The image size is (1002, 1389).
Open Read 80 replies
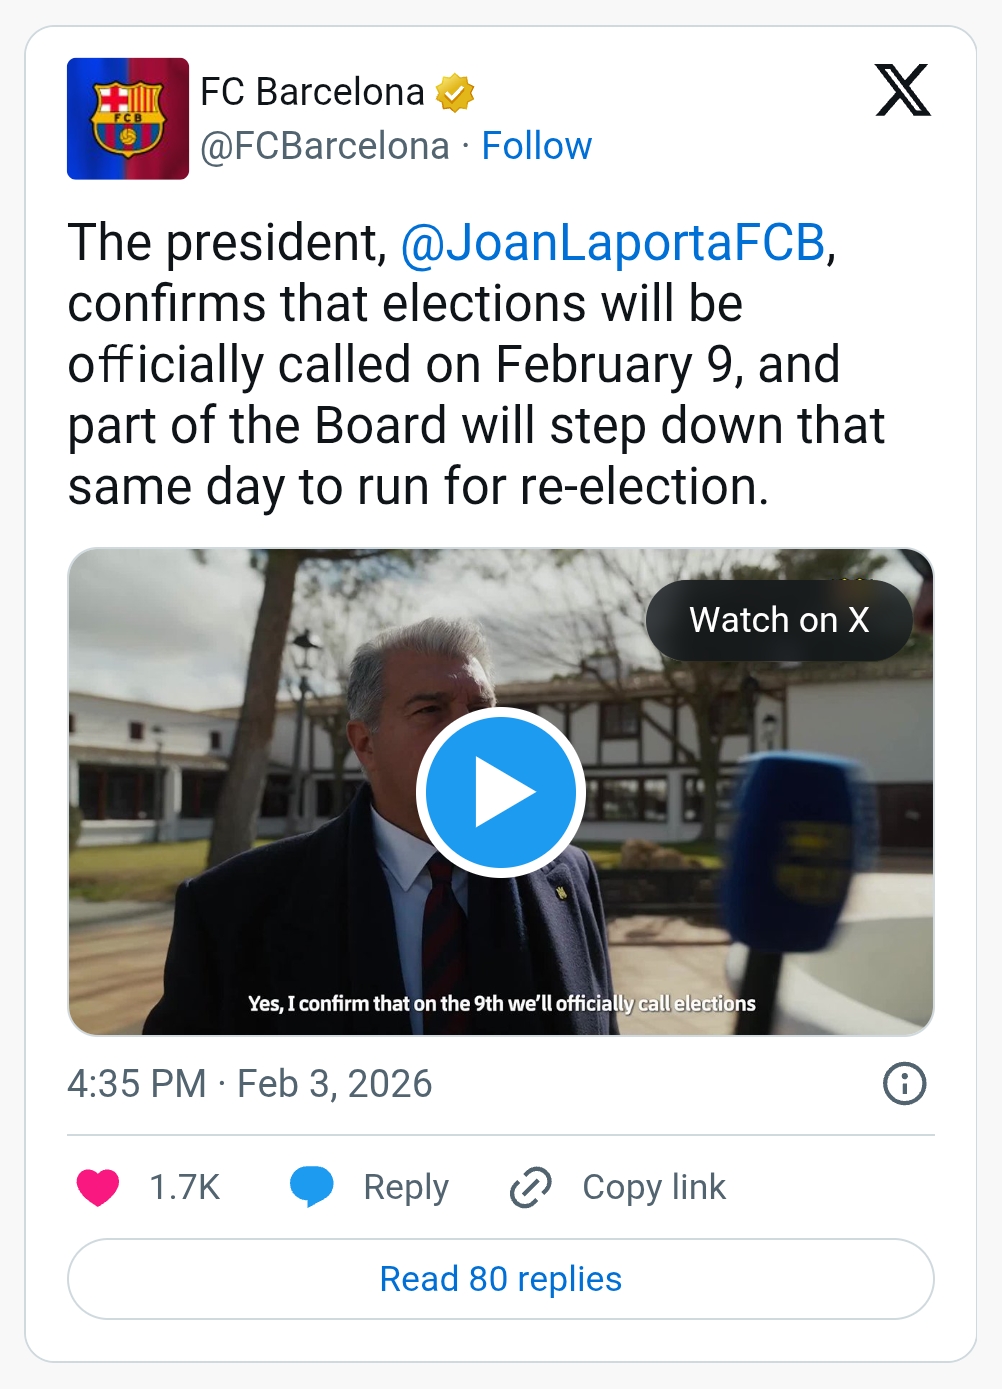click(x=501, y=1279)
